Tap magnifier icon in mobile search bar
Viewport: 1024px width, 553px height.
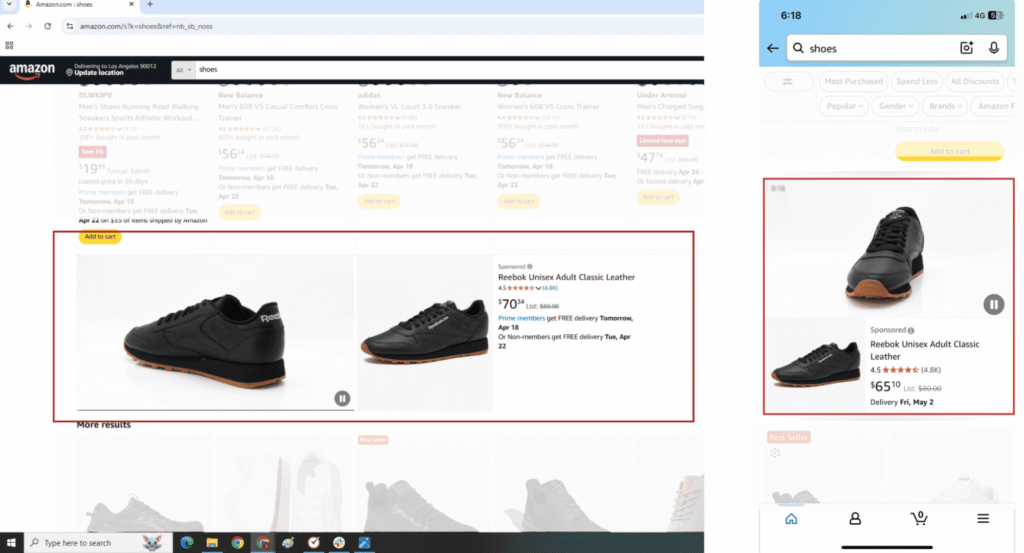(x=798, y=48)
